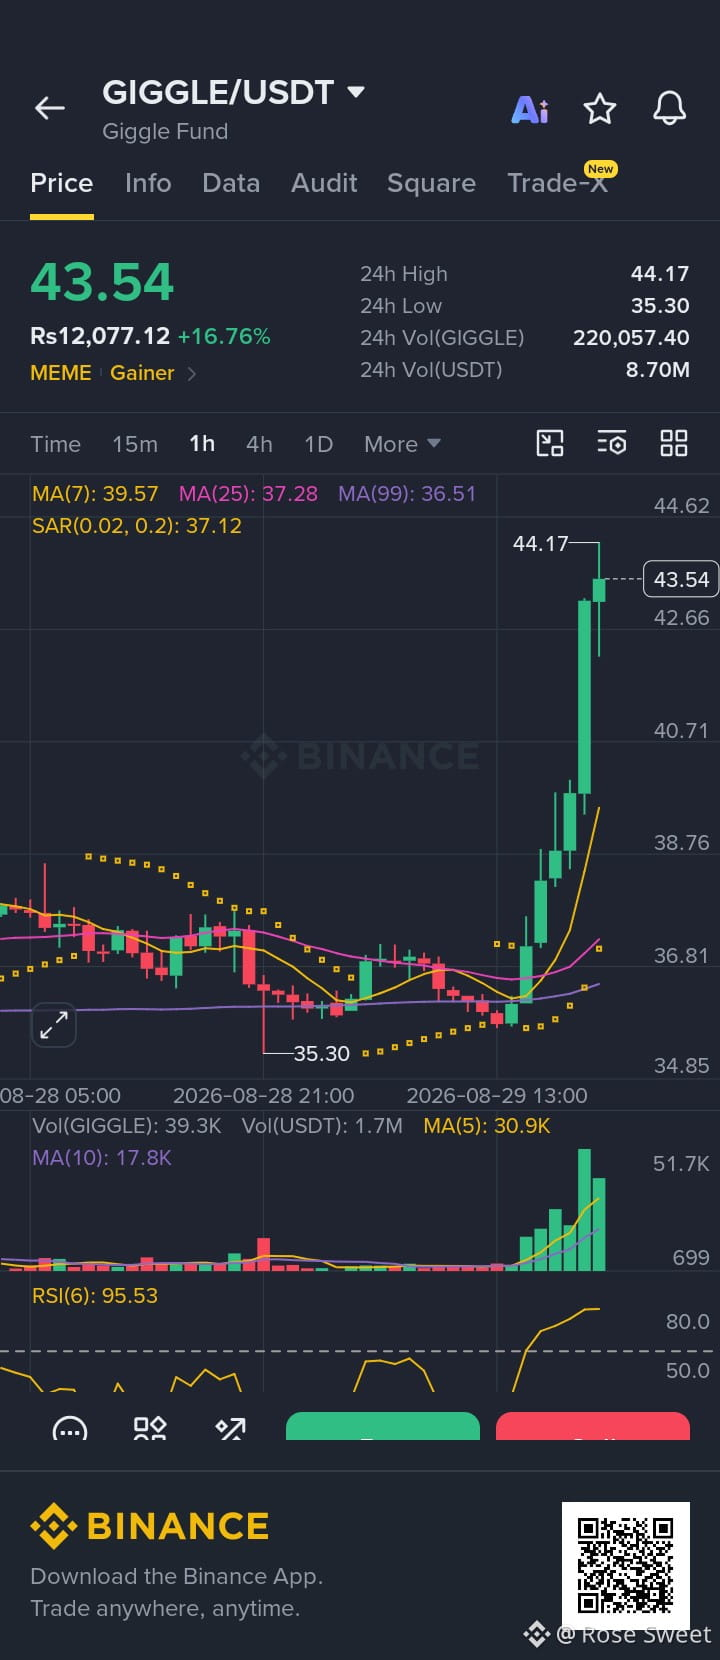
Task: Open the Gainer category label
Action: 142,373
